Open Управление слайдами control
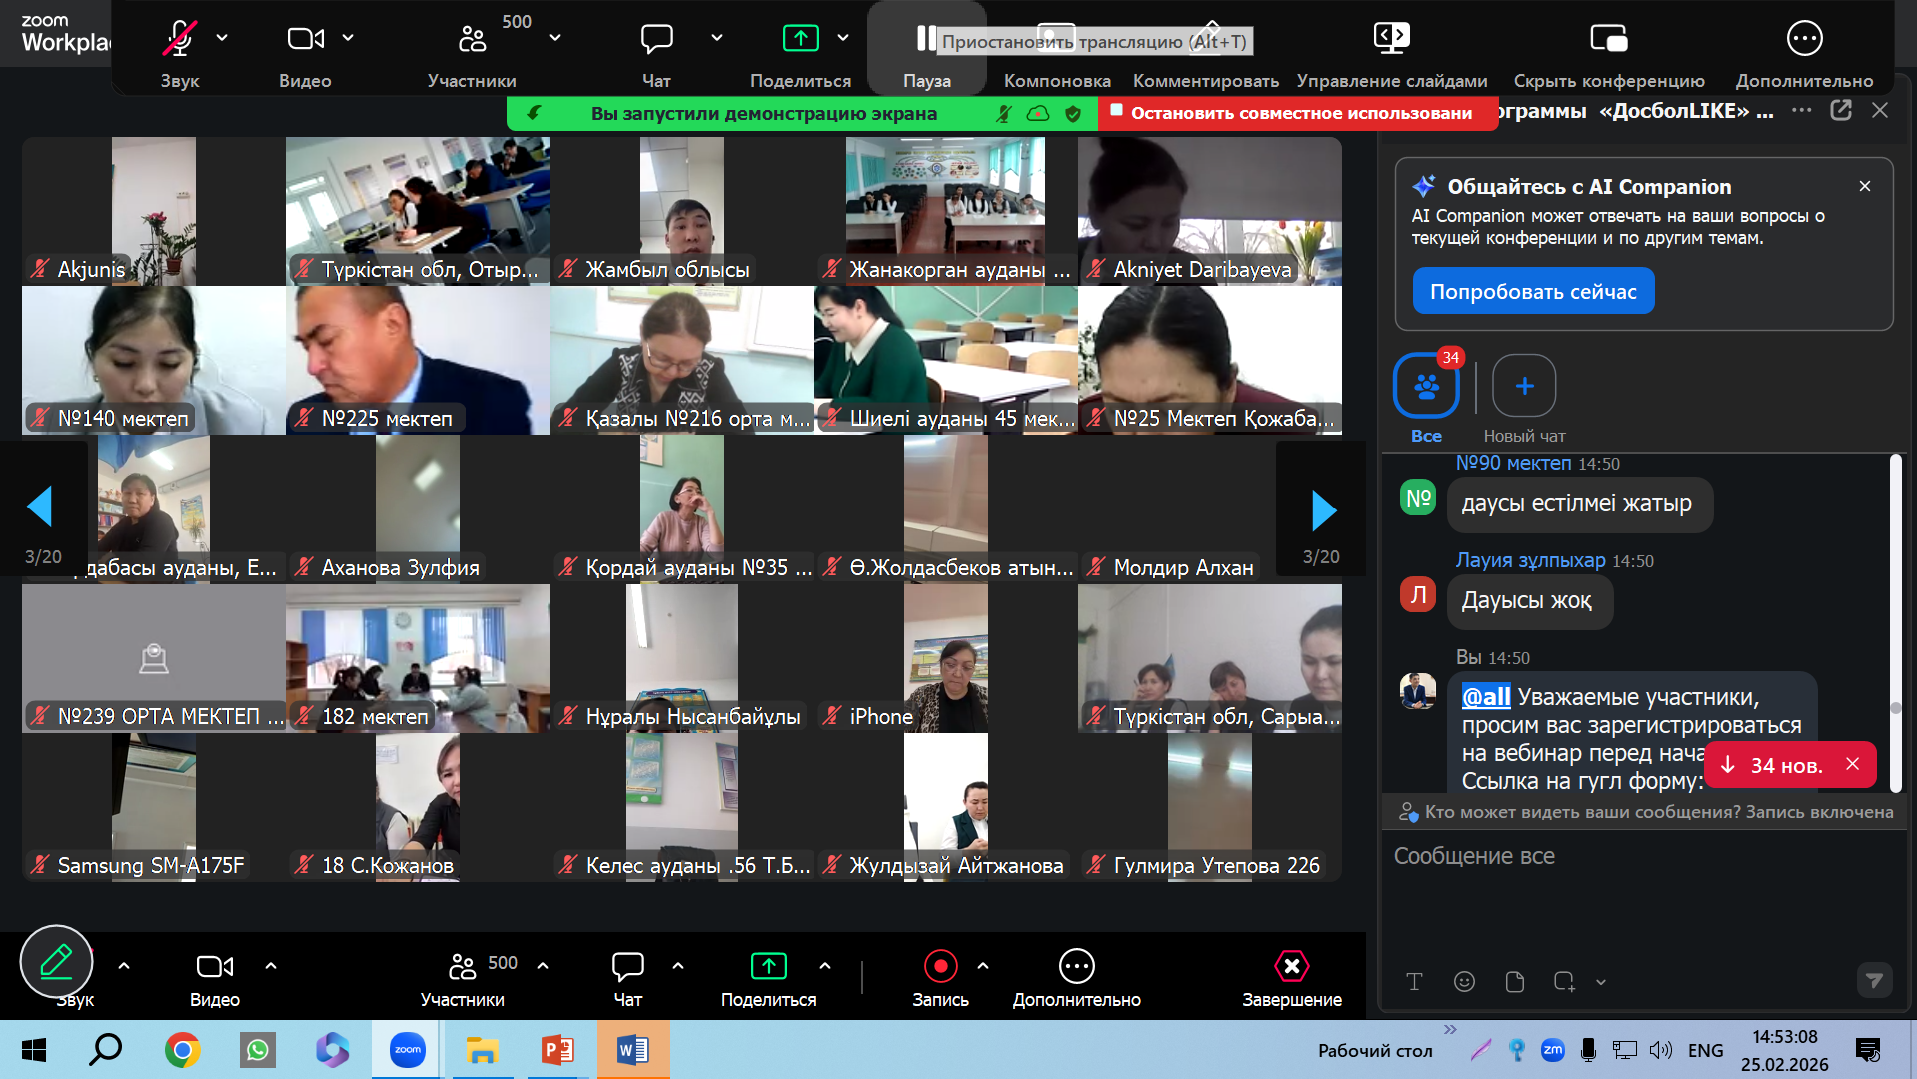The height and width of the screenshot is (1079, 1917). tap(1392, 52)
